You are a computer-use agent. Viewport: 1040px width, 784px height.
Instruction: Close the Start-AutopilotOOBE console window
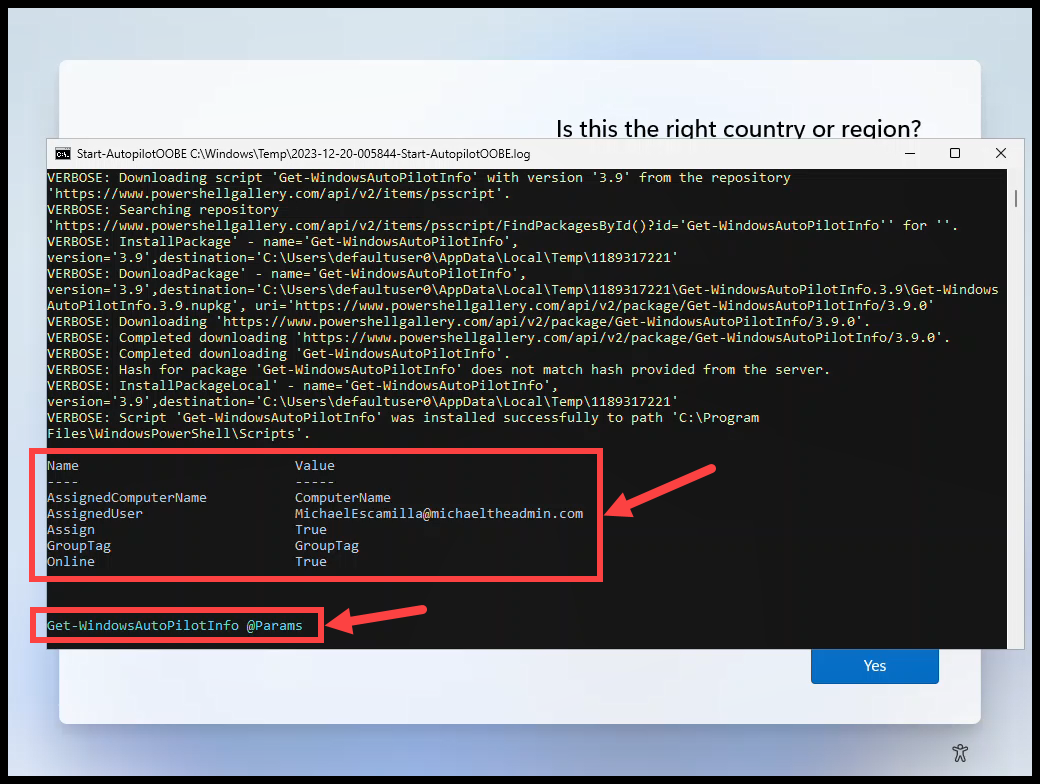pyautogui.click(x=1001, y=153)
